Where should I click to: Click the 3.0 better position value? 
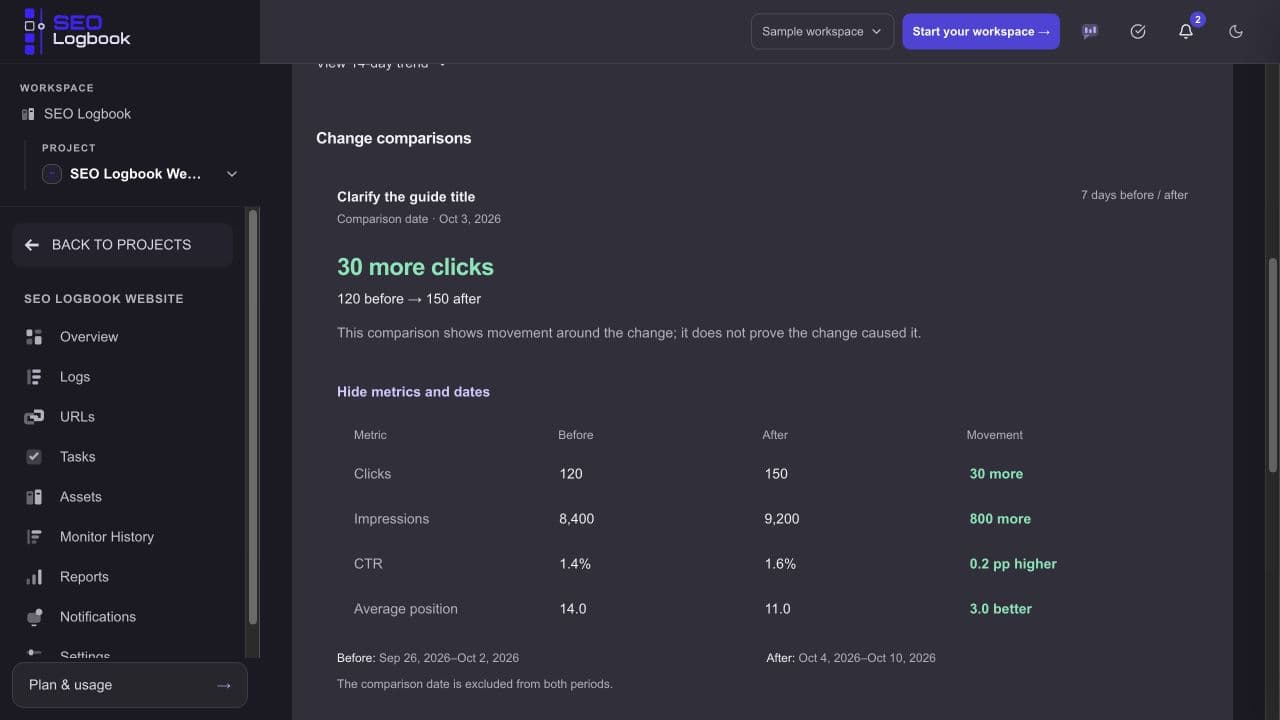coord(1000,609)
